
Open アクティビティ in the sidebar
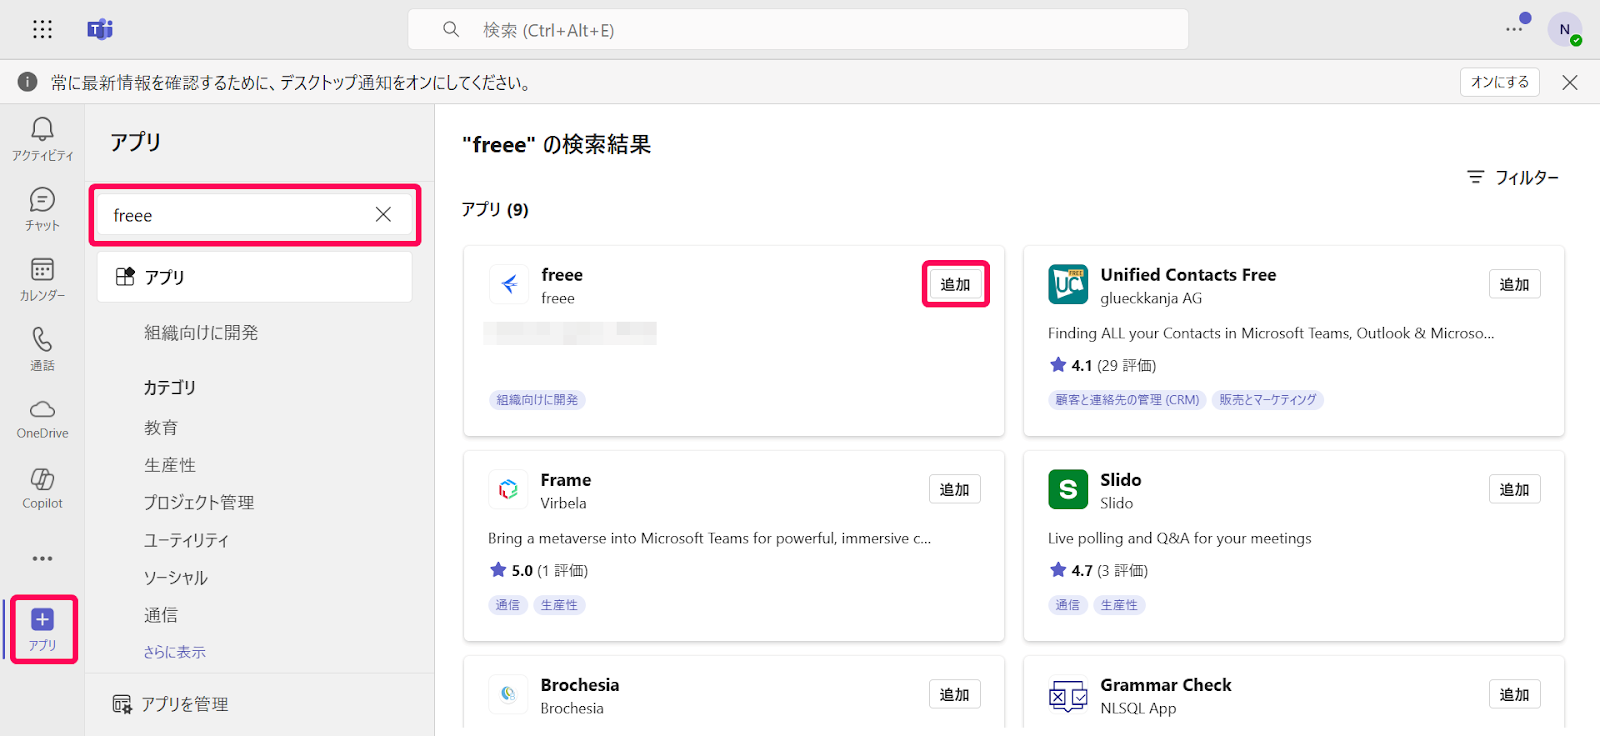42,139
